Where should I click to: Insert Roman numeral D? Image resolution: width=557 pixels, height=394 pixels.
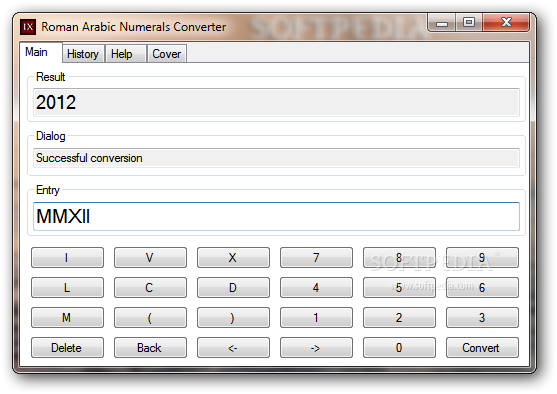pos(233,287)
